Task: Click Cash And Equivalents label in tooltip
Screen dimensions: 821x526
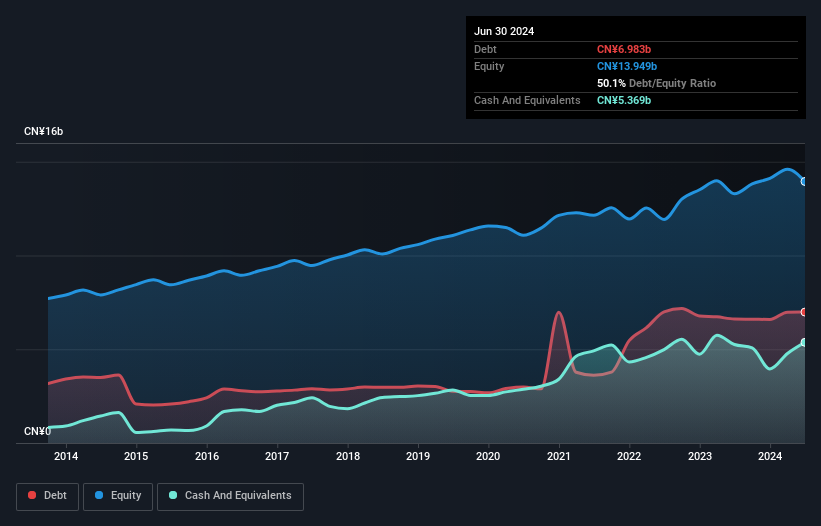Action: point(527,100)
